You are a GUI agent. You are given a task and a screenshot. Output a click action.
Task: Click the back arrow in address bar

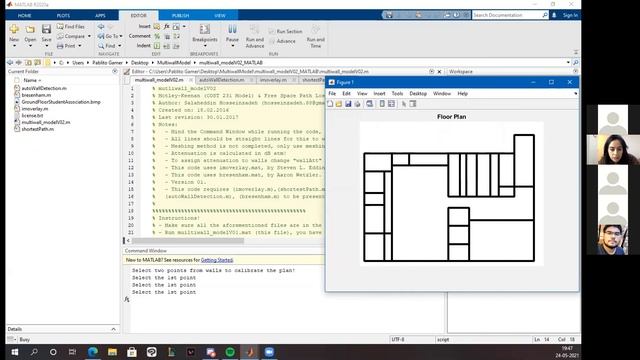point(10,63)
